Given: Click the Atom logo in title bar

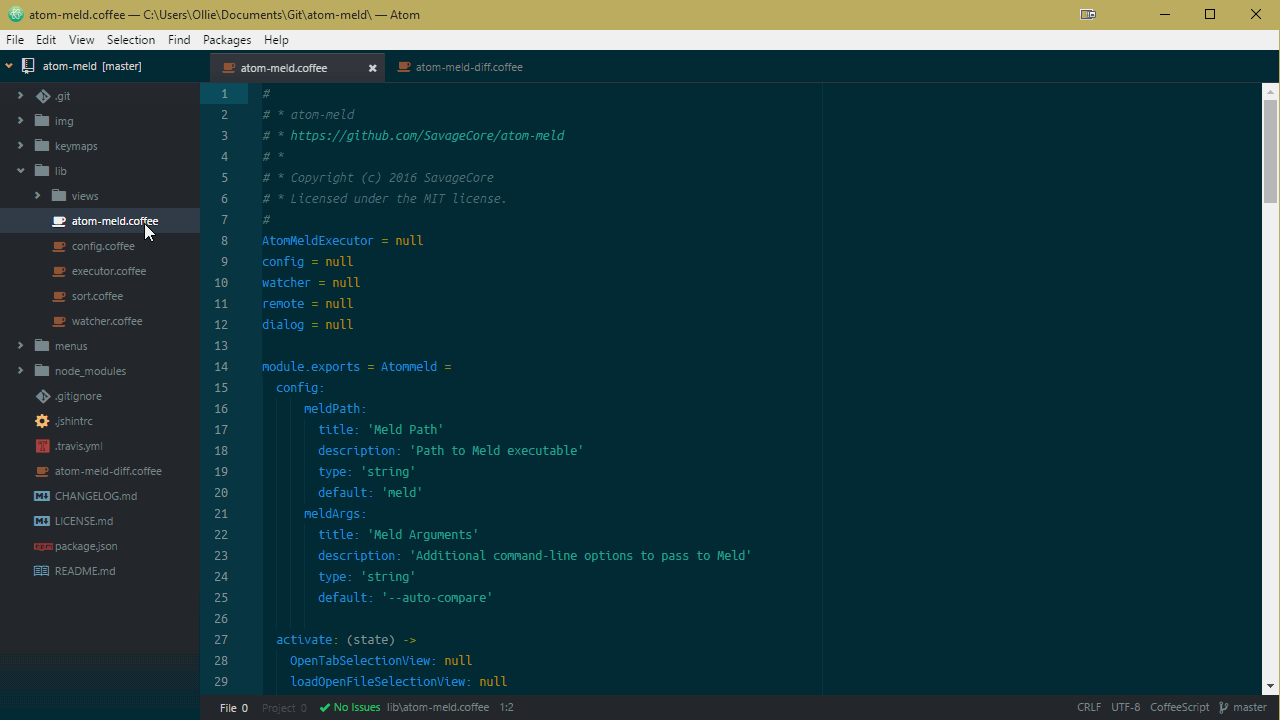Looking at the screenshot, I should click(15, 15).
